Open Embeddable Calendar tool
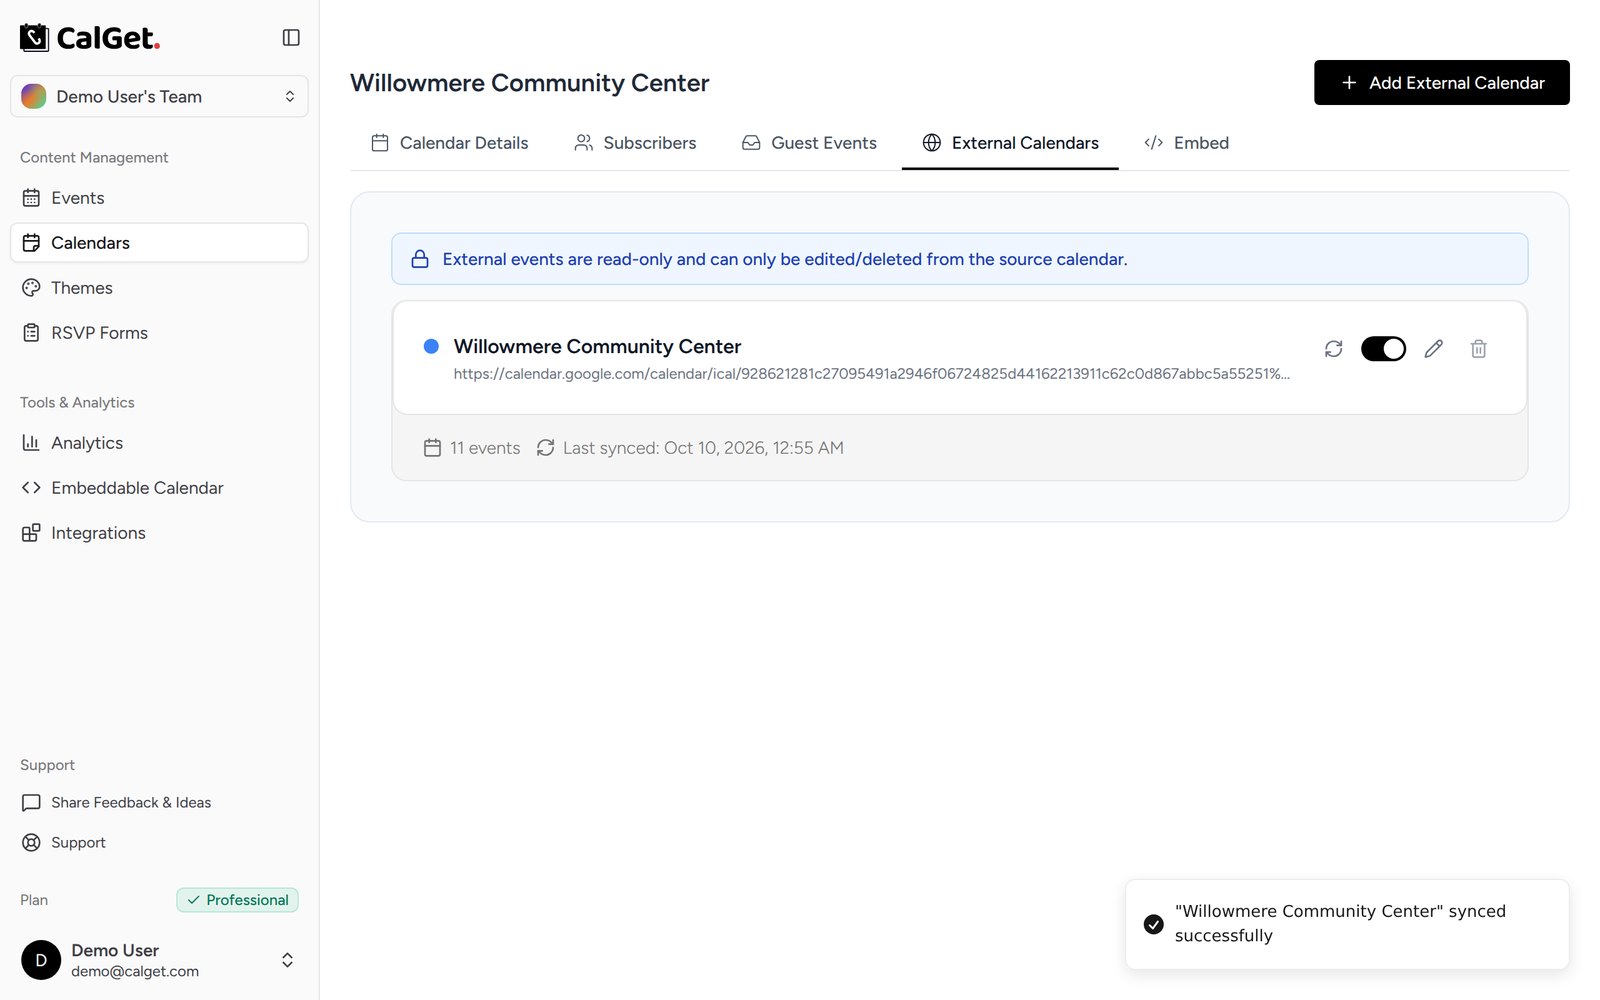 (159, 488)
